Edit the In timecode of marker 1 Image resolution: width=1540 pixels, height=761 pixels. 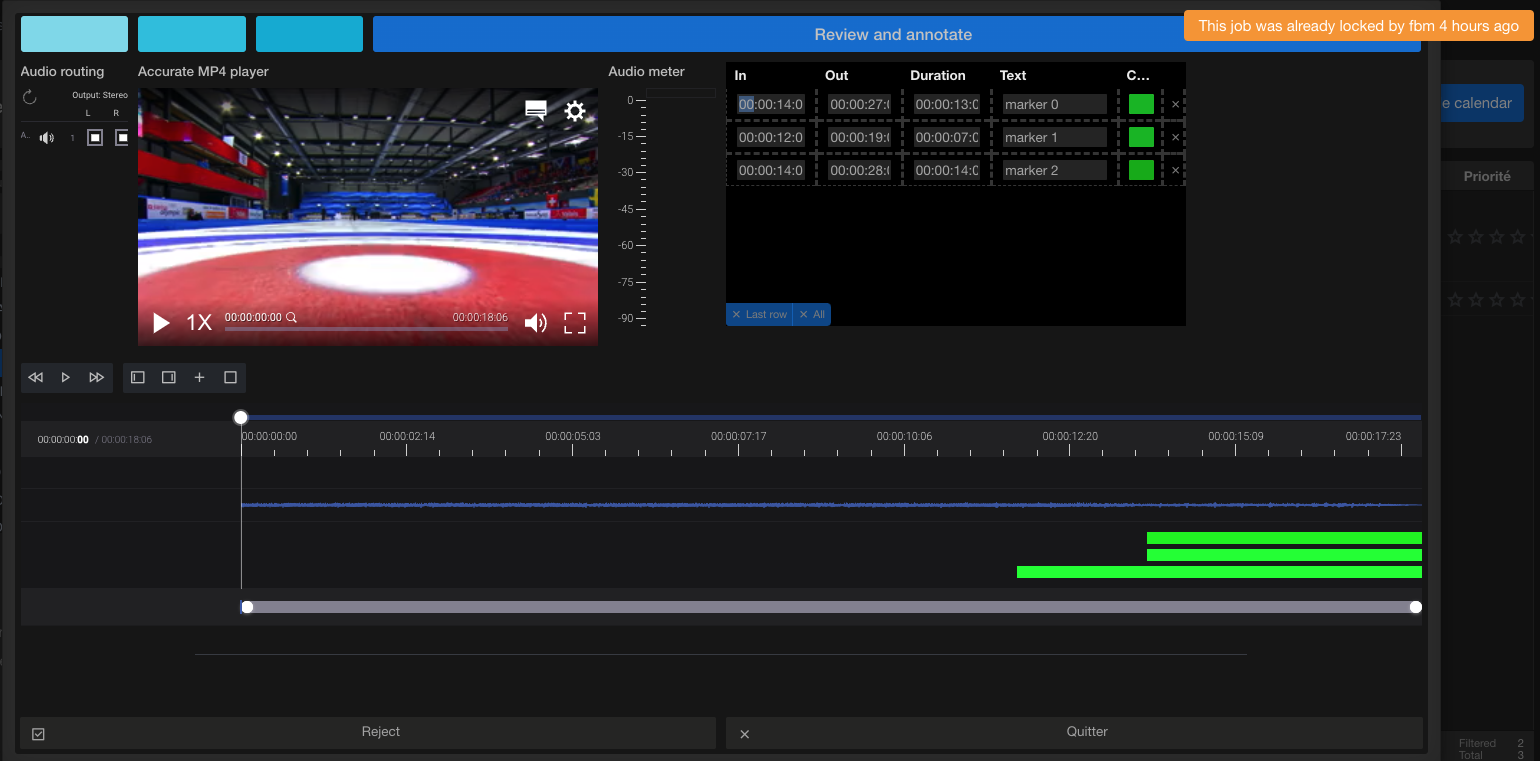click(771, 137)
